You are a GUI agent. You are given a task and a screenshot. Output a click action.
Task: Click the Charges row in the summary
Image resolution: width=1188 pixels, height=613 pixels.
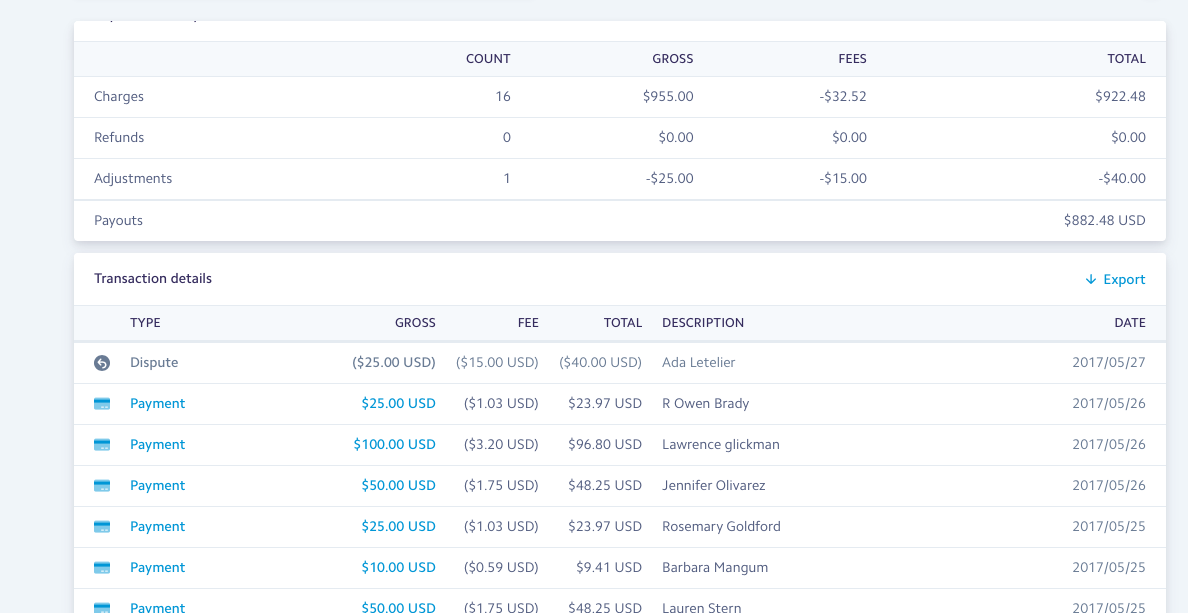pos(119,97)
